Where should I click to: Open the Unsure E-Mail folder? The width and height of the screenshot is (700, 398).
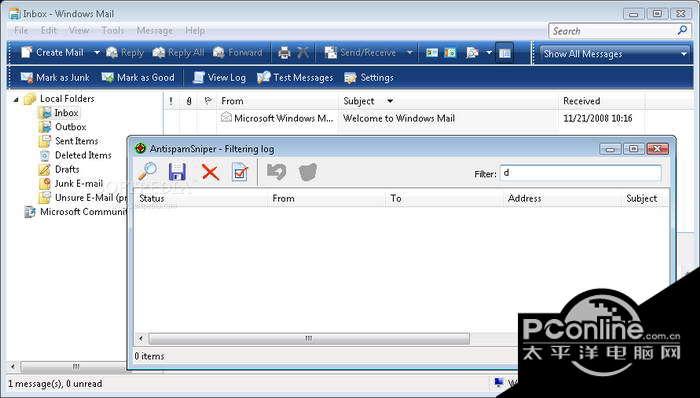click(x=91, y=198)
